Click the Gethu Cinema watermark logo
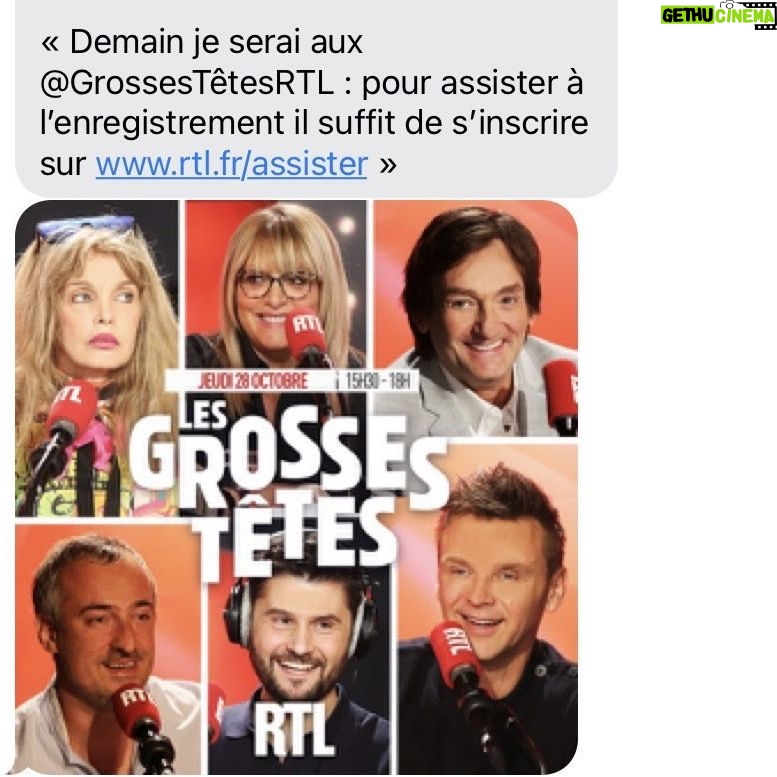The height and width of the screenshot is (777, 777). tap(718, 15)
